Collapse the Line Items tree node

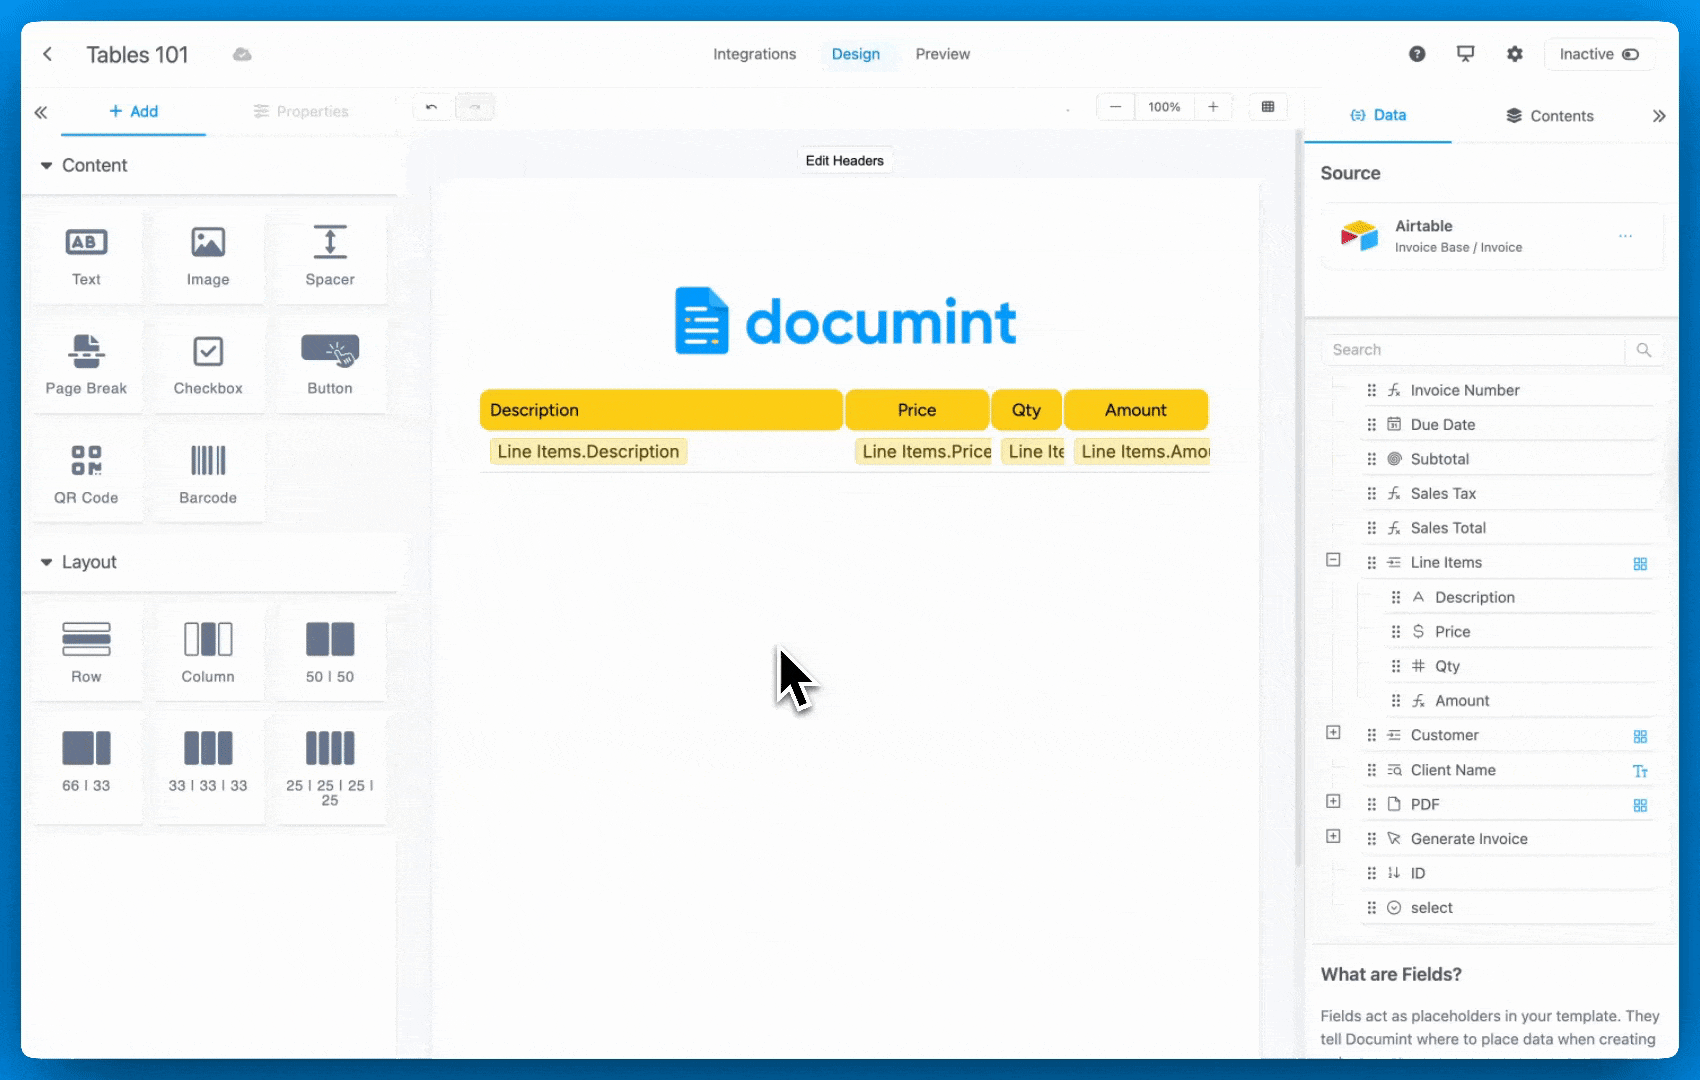[1333, 560]
